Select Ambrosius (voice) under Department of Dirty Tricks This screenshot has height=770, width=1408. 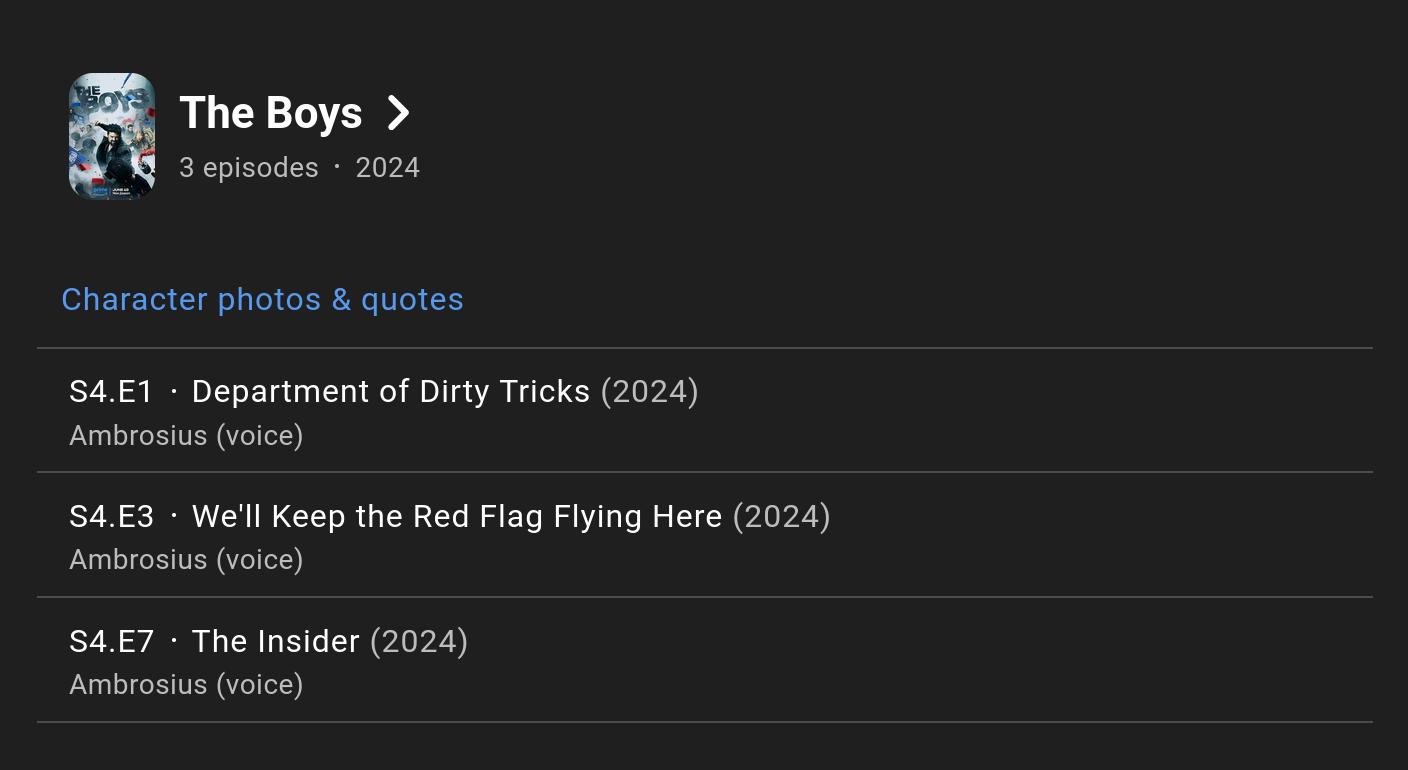(186, 436)
